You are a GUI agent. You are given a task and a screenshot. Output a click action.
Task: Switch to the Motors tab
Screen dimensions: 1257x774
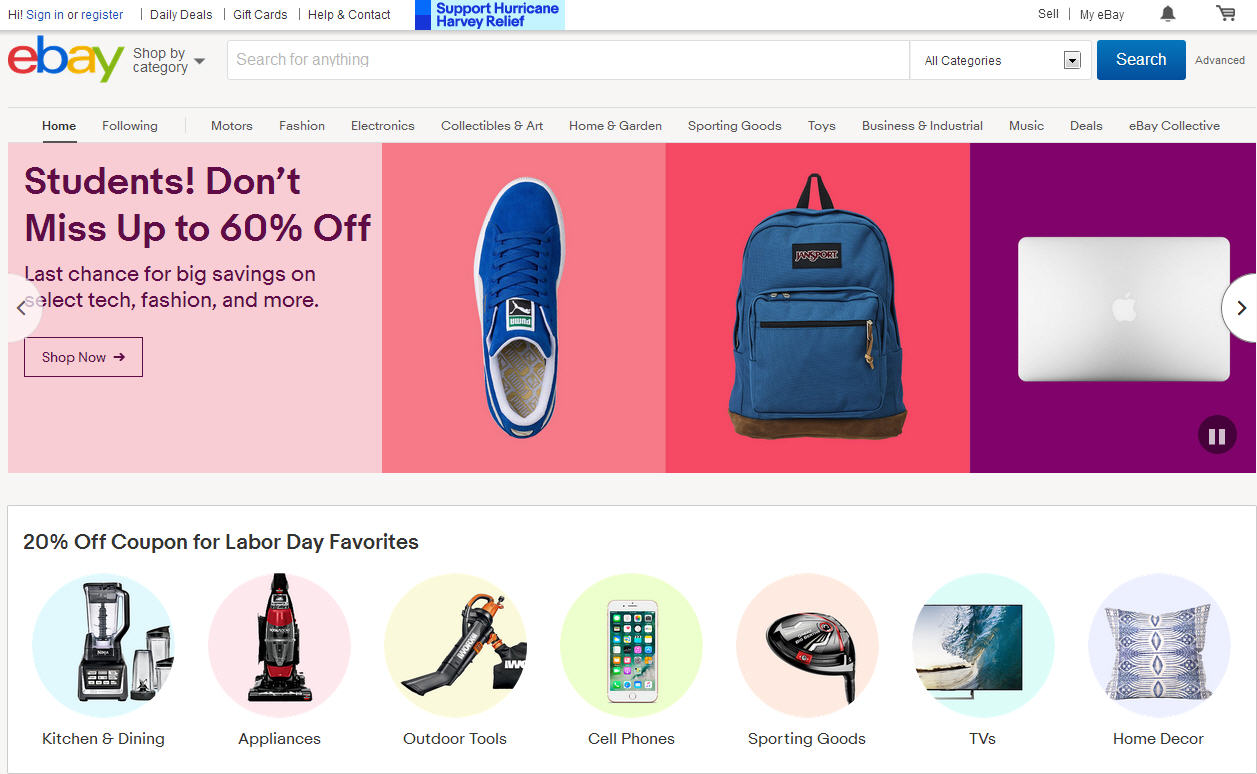click(231, 125)
